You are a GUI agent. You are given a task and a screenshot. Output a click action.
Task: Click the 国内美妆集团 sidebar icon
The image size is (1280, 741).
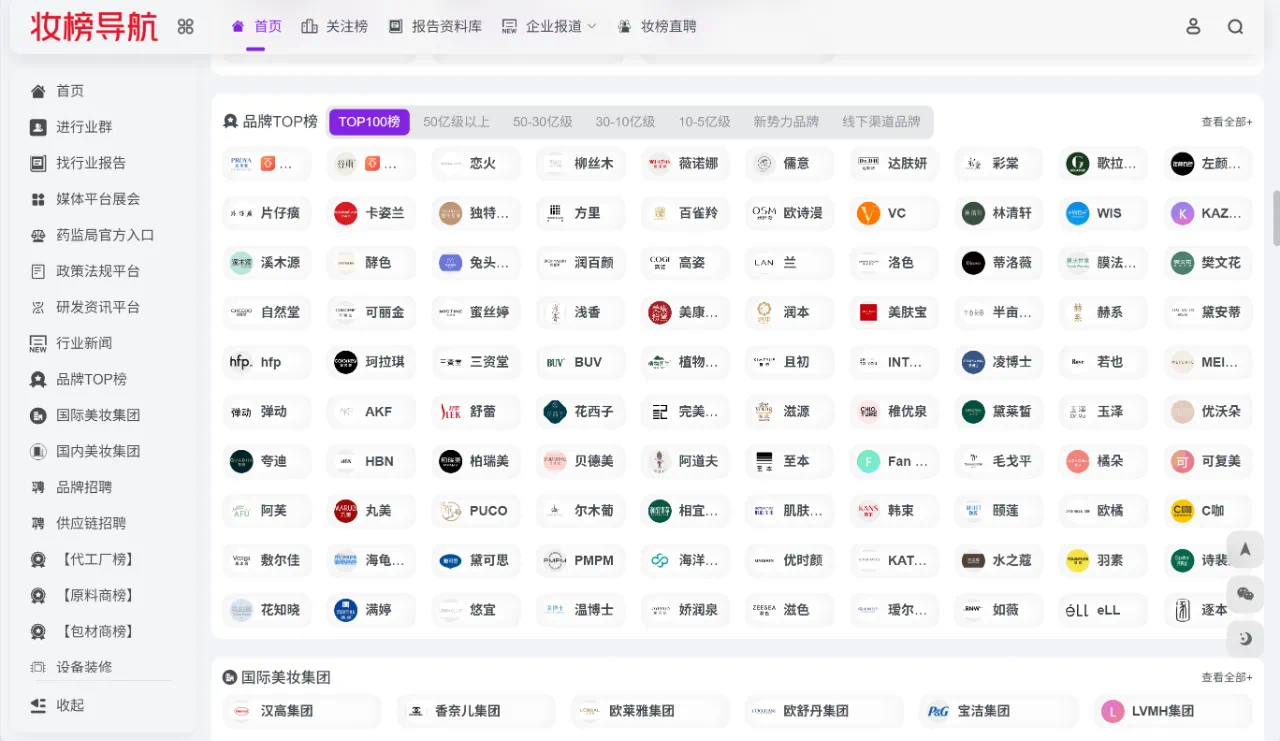click(38, 451)
